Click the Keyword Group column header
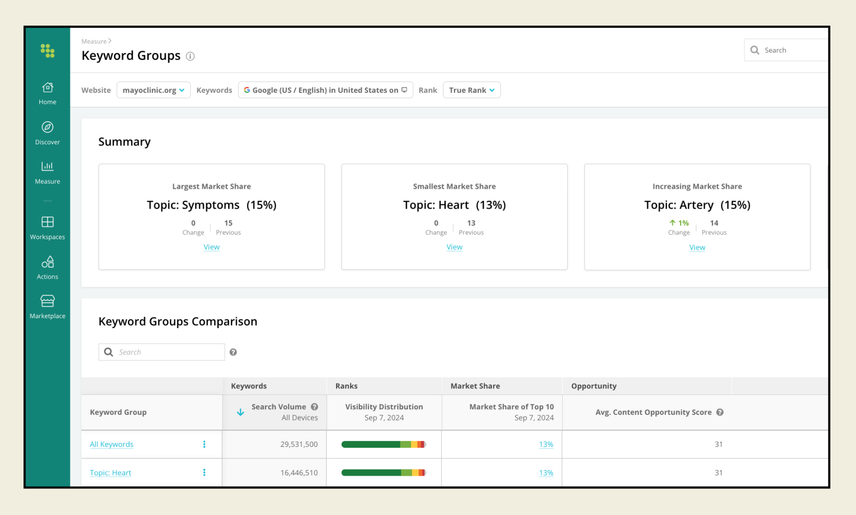This screenshot has height=515, width=856. [x=118, y=412]
